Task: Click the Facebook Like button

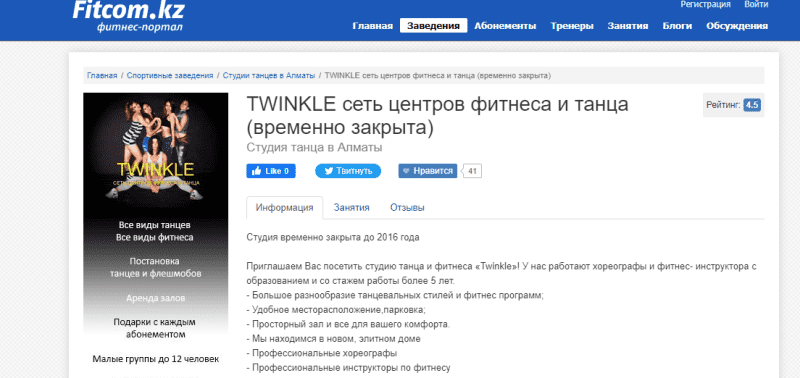Action: coord(271,171)
